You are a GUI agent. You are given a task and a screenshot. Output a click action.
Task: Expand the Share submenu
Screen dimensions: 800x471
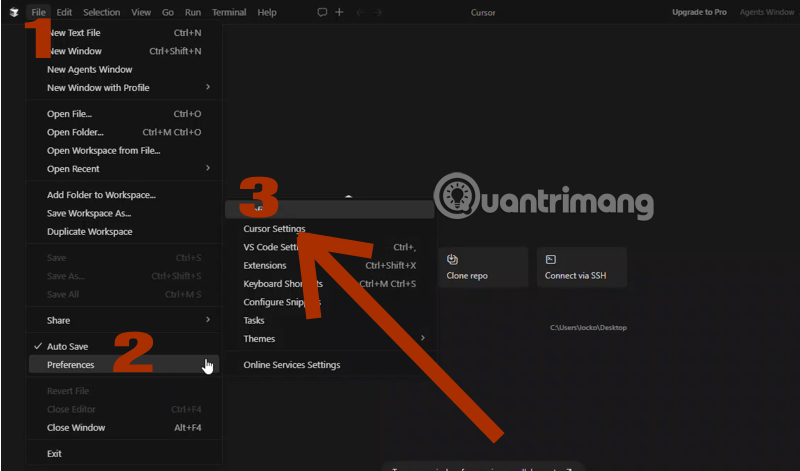tap(58, 320)
